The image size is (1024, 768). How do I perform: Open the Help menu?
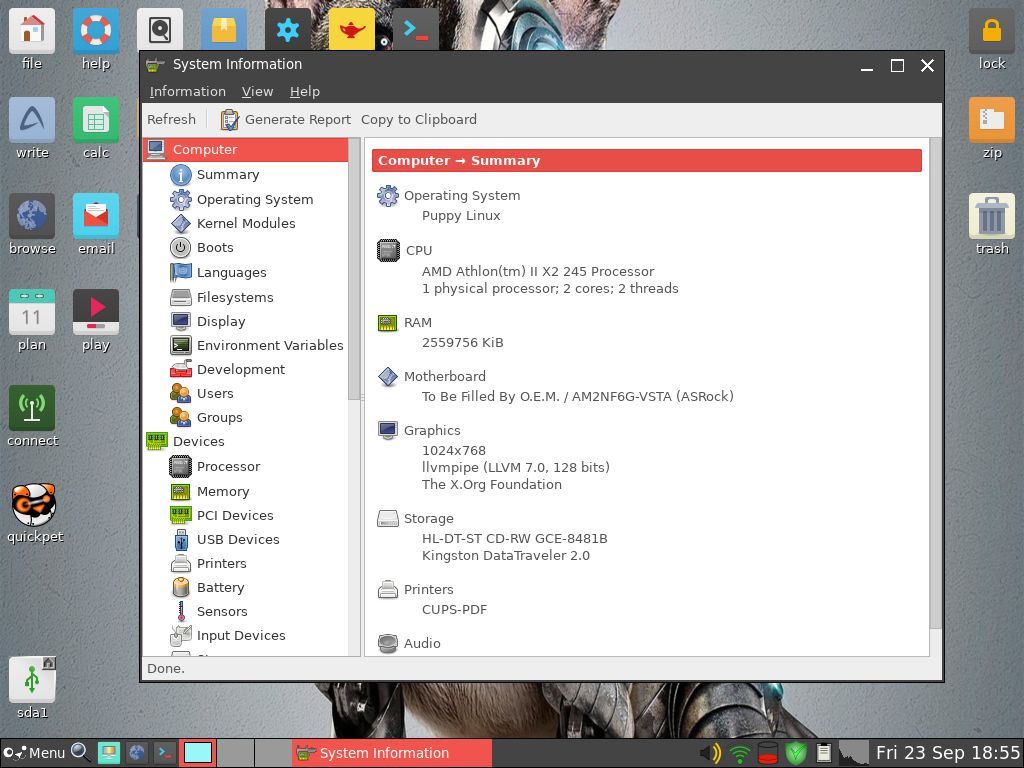click(x=305, y=91)
